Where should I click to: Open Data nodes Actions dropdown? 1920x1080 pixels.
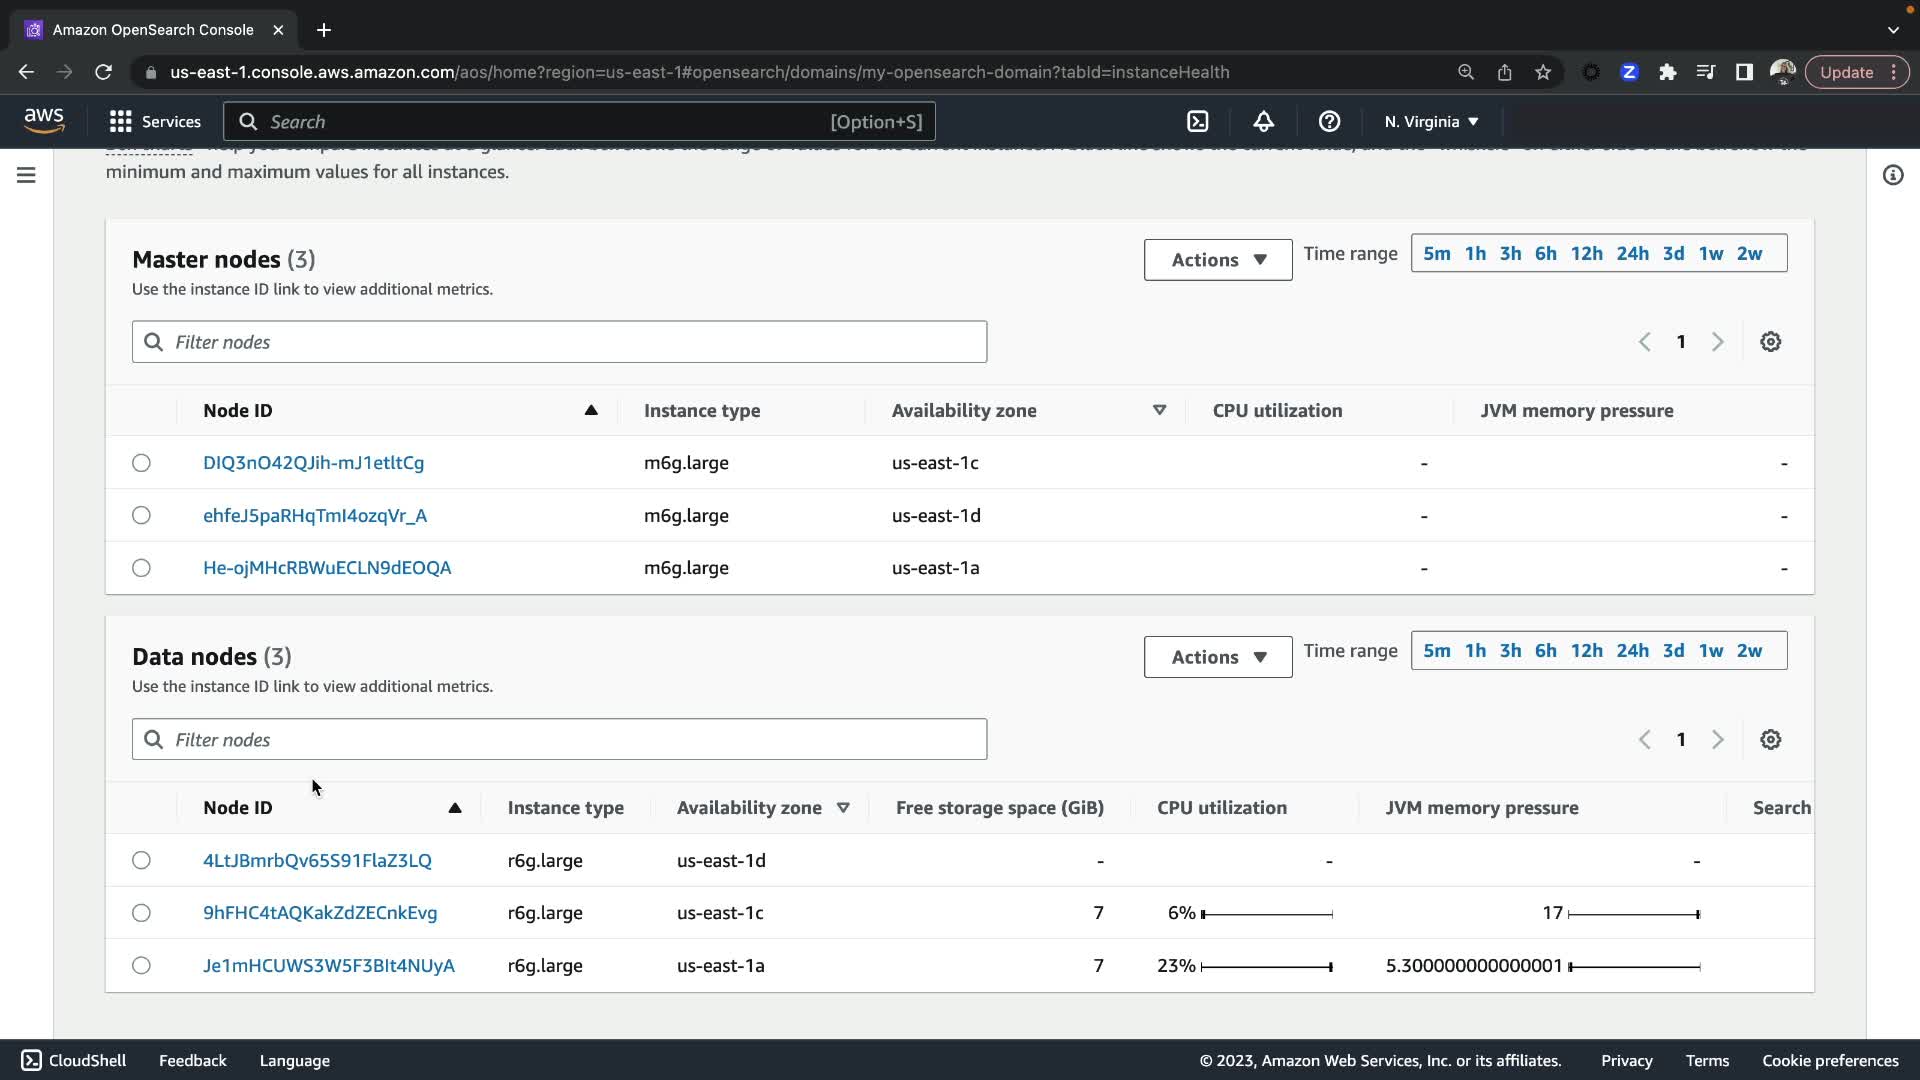[1217, 657]
